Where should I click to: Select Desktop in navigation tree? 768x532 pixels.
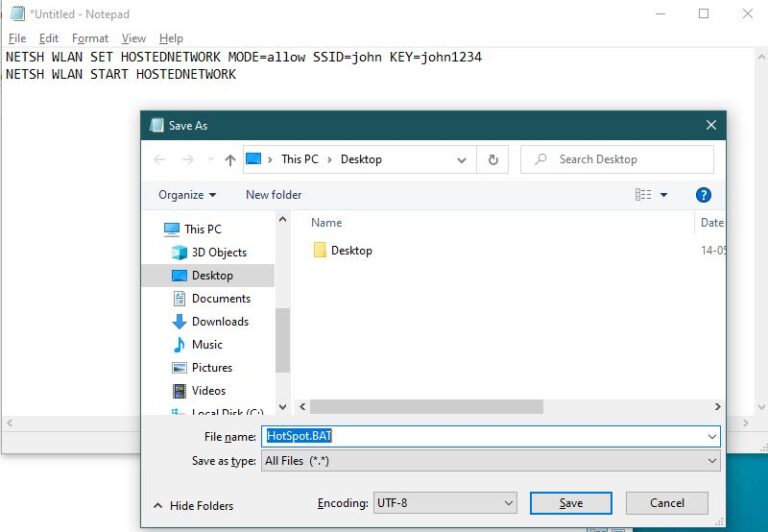click(212, 275)
